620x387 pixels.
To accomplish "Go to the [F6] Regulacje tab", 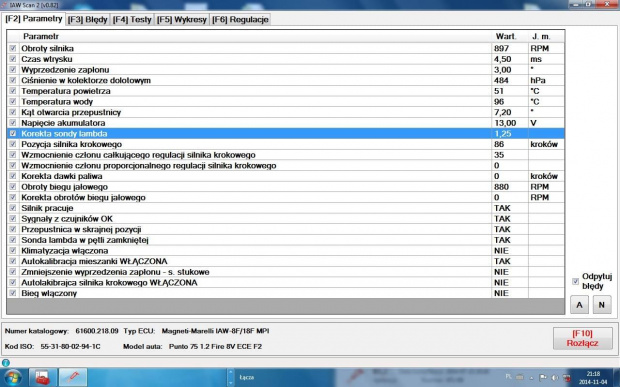I will 240,19.
